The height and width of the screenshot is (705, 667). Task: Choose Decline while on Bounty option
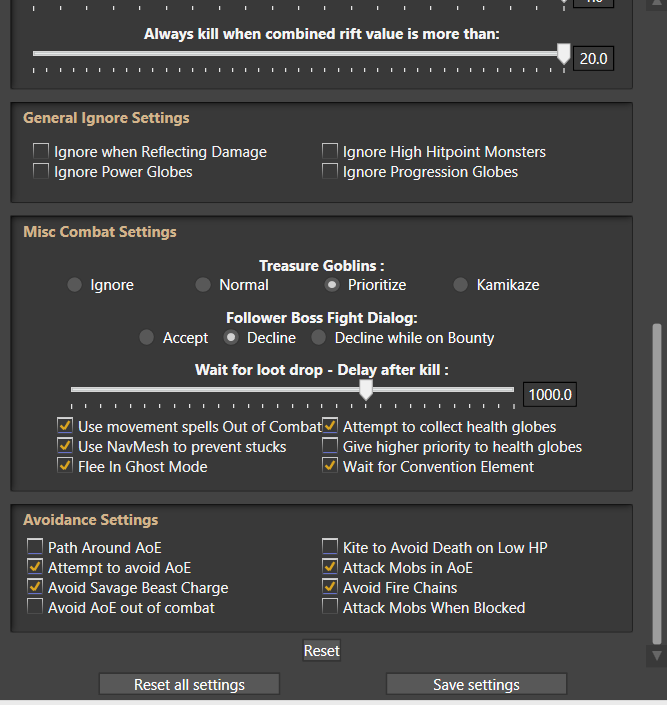(x=318, y=338)
